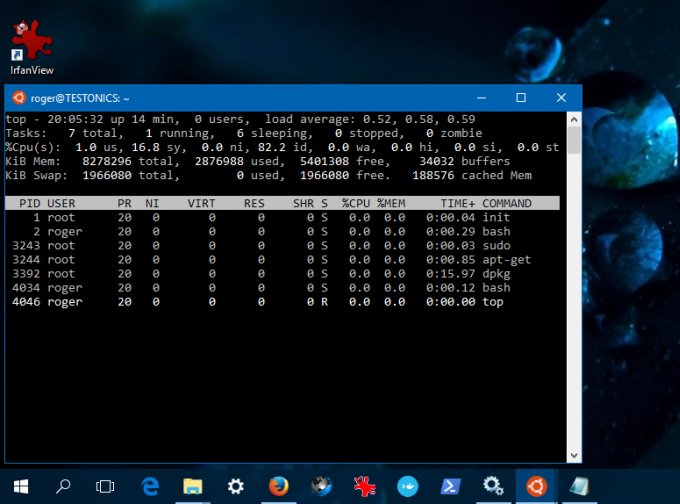Click the 'init' process command
Viewport: 680px width, 504px height.
pos(496,217)
